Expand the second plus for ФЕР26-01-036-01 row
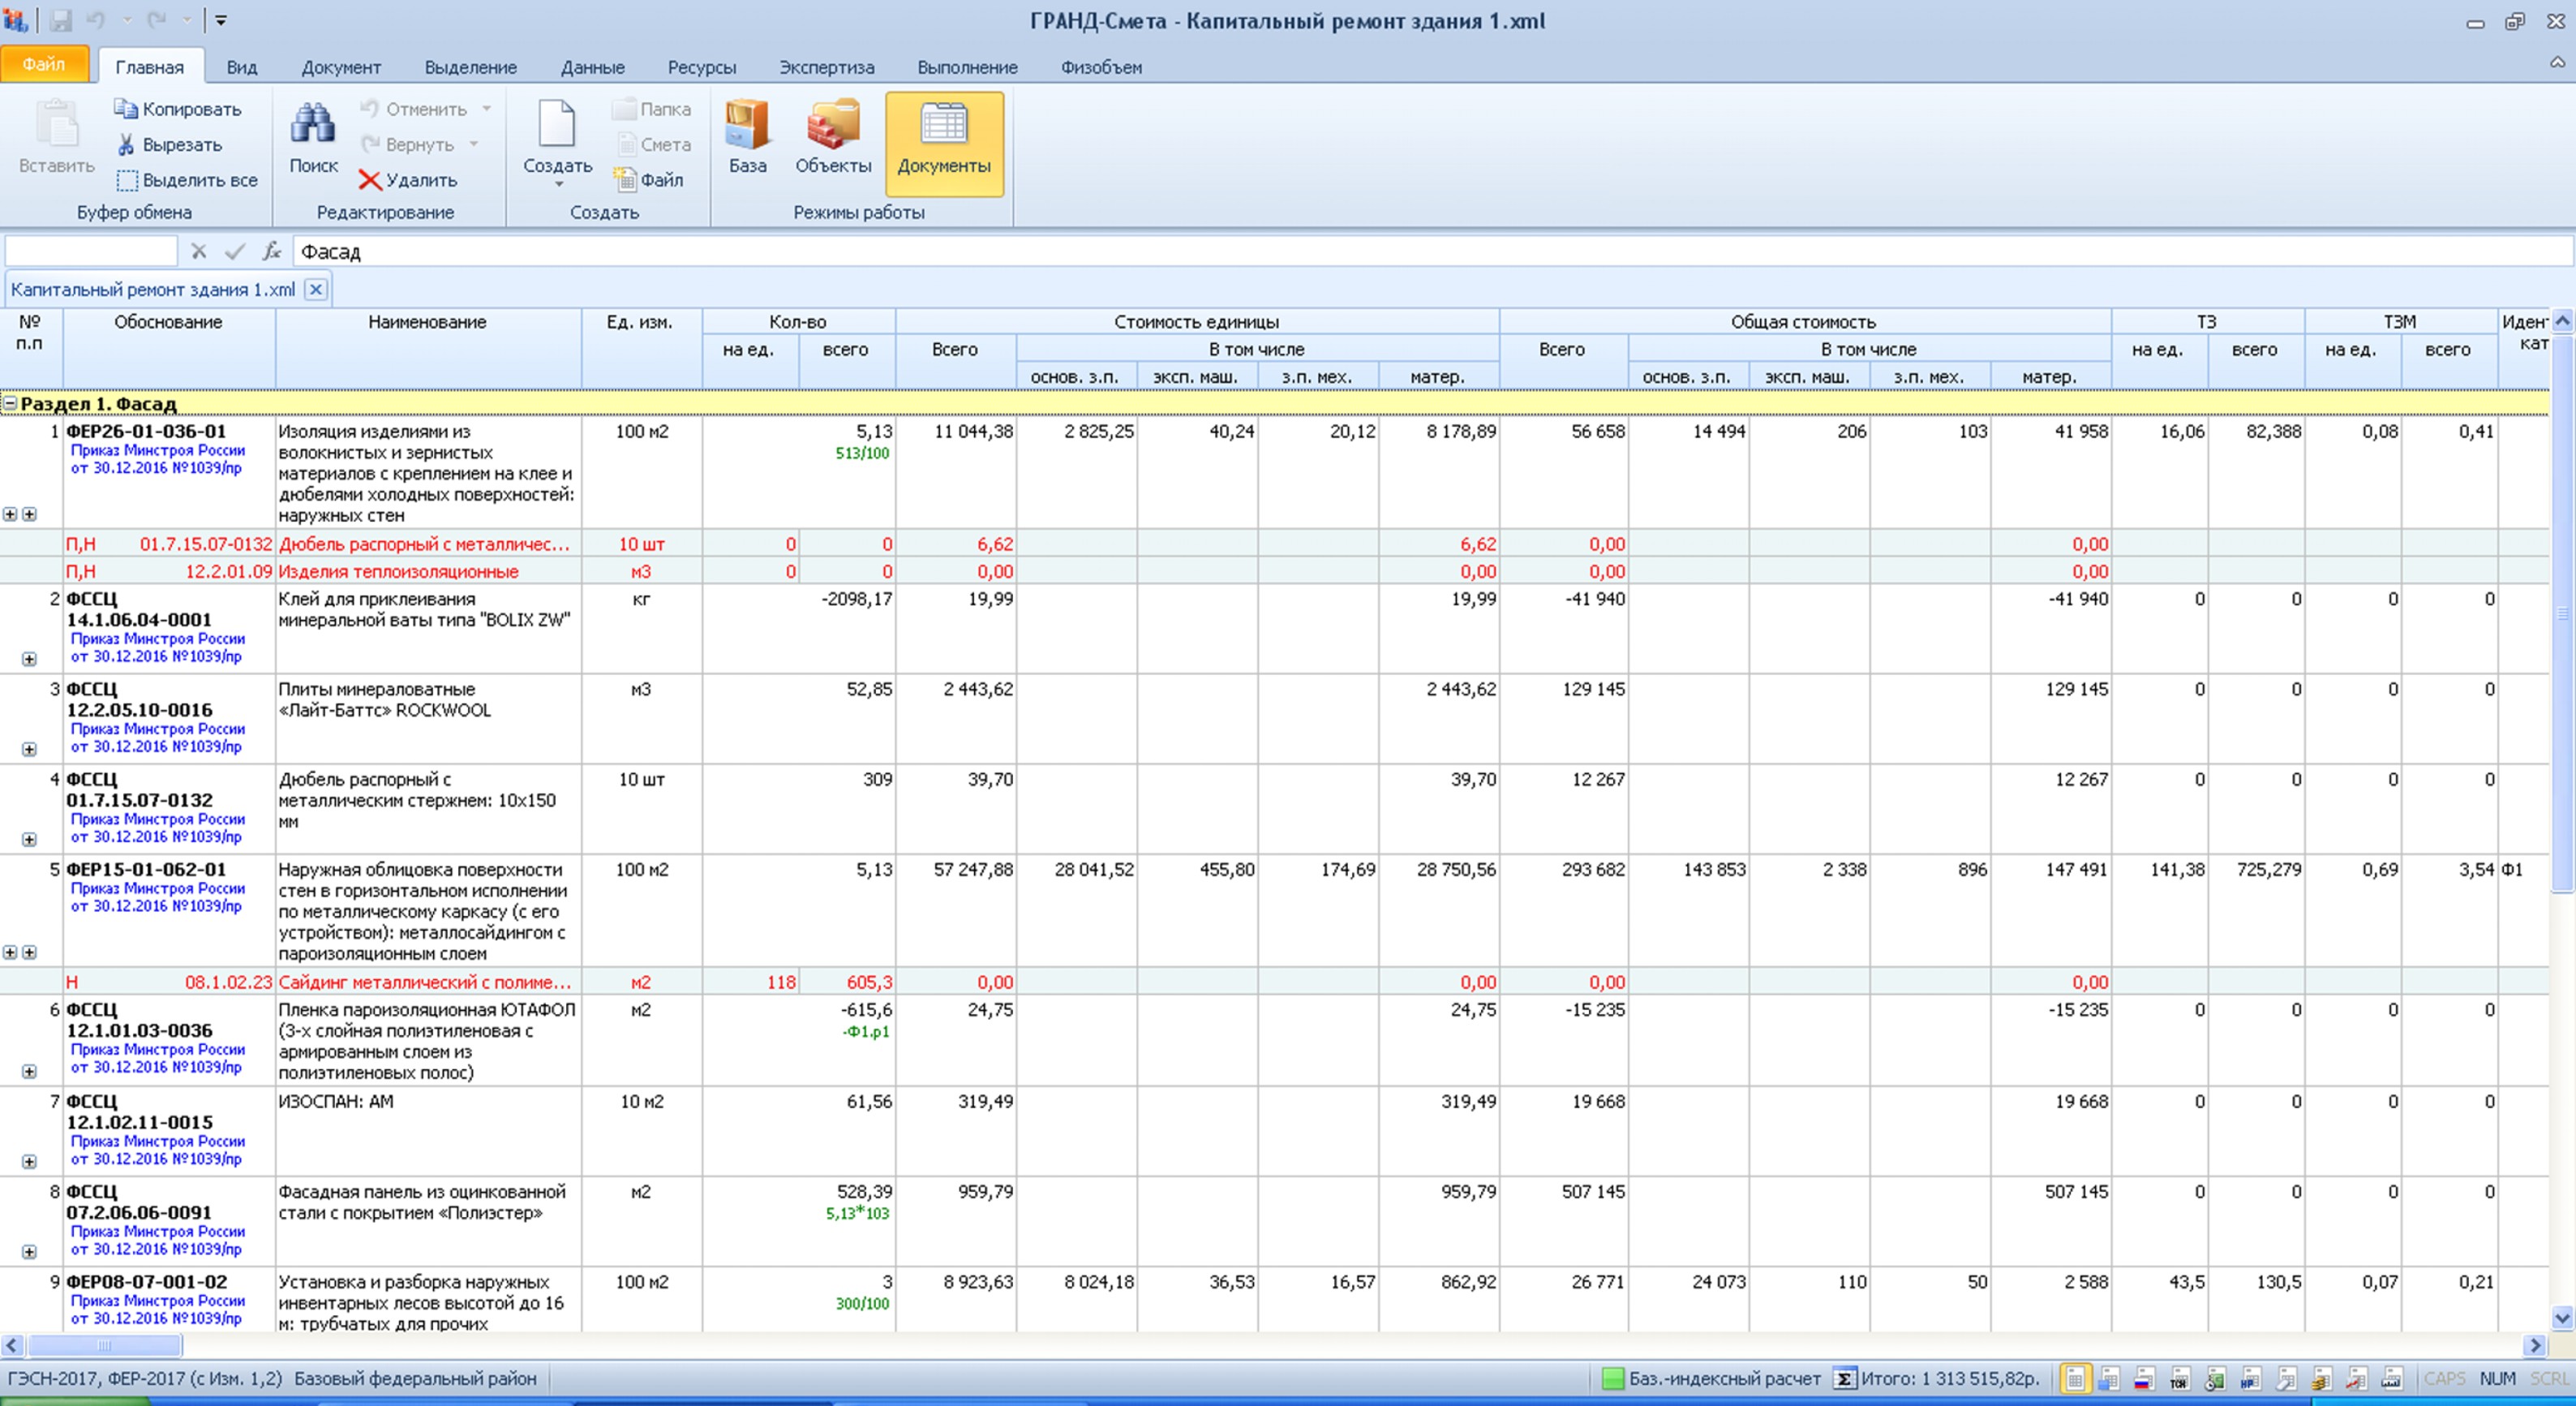Viewport: 2576px width, 1406px height. [x=29, y=514]
